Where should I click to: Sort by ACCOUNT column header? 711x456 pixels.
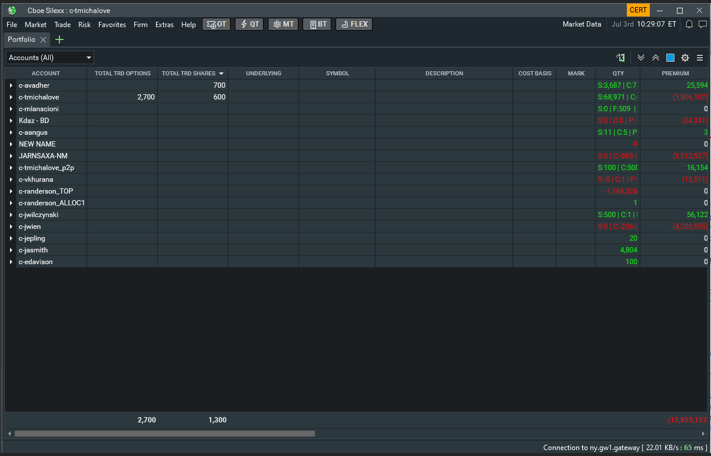46,73
